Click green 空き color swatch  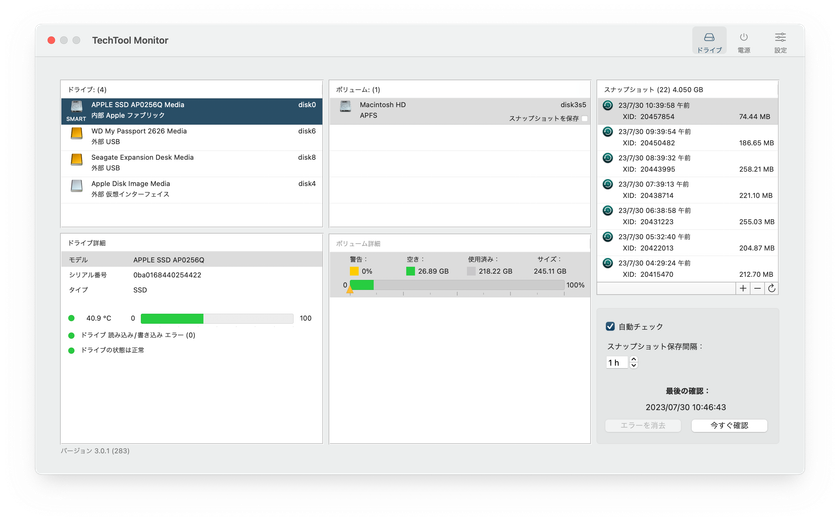tap(410, 271)
